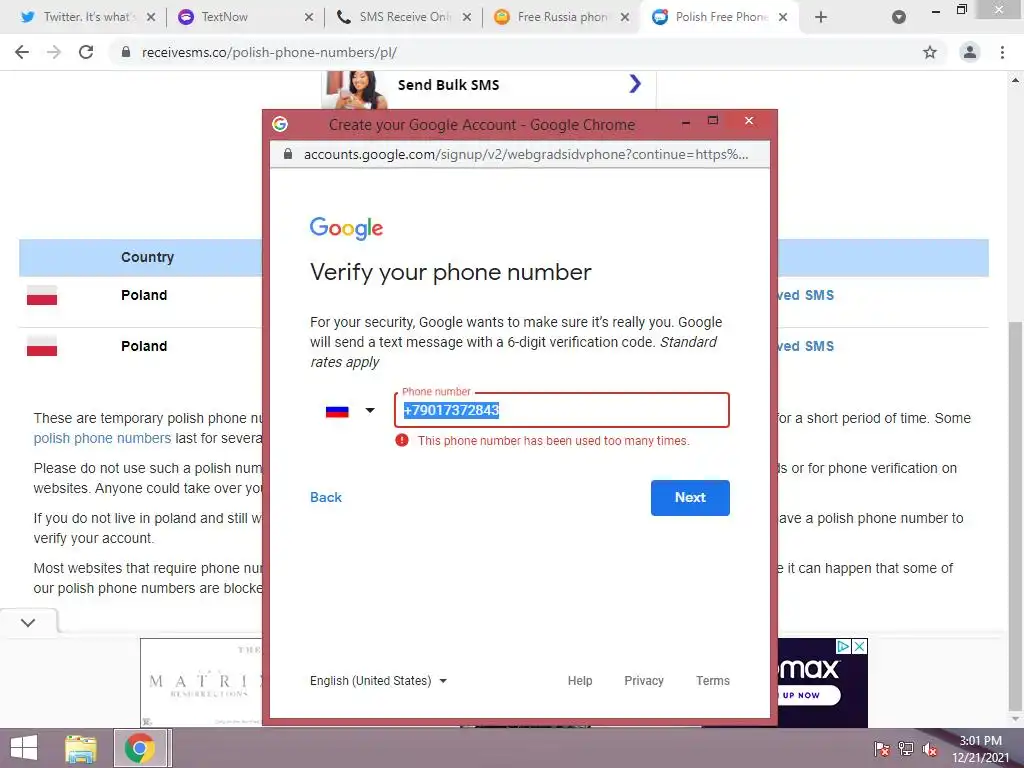
Task: Click the Google logo in popup
Action: [346, 229]
